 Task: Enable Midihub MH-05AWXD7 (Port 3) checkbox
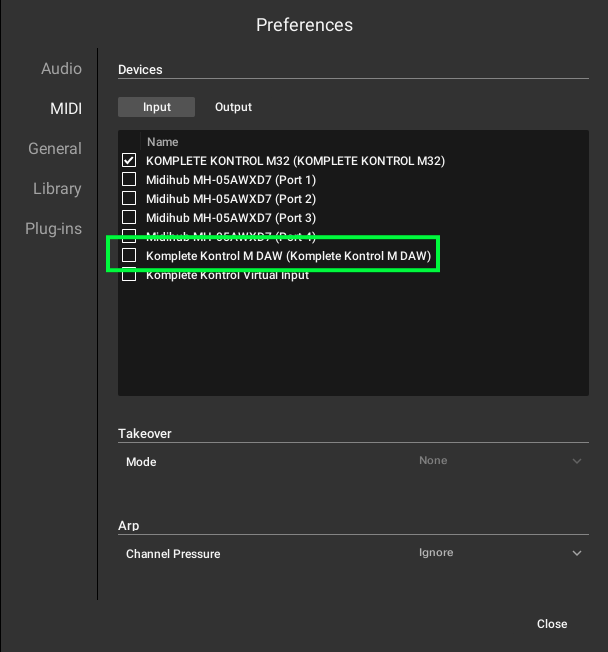coord(129,217)
